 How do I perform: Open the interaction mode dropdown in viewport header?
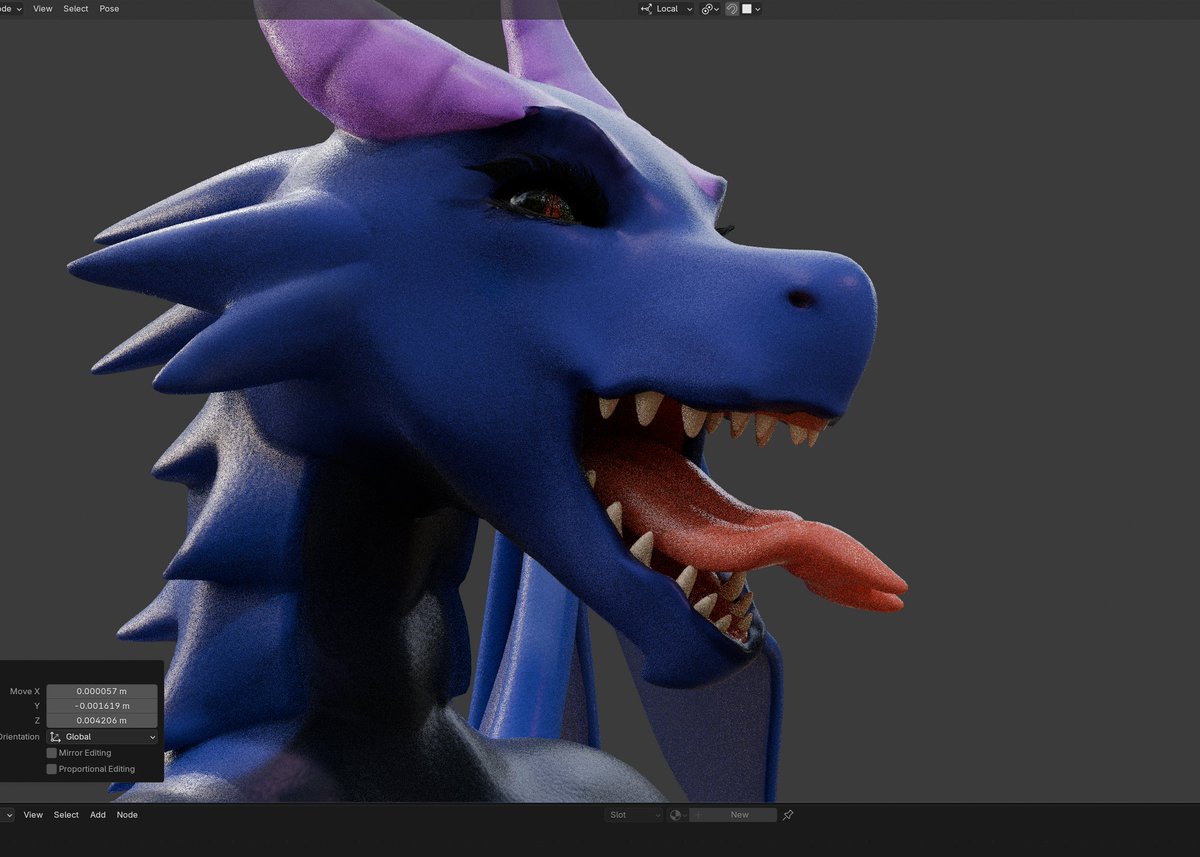coord(11,8)
